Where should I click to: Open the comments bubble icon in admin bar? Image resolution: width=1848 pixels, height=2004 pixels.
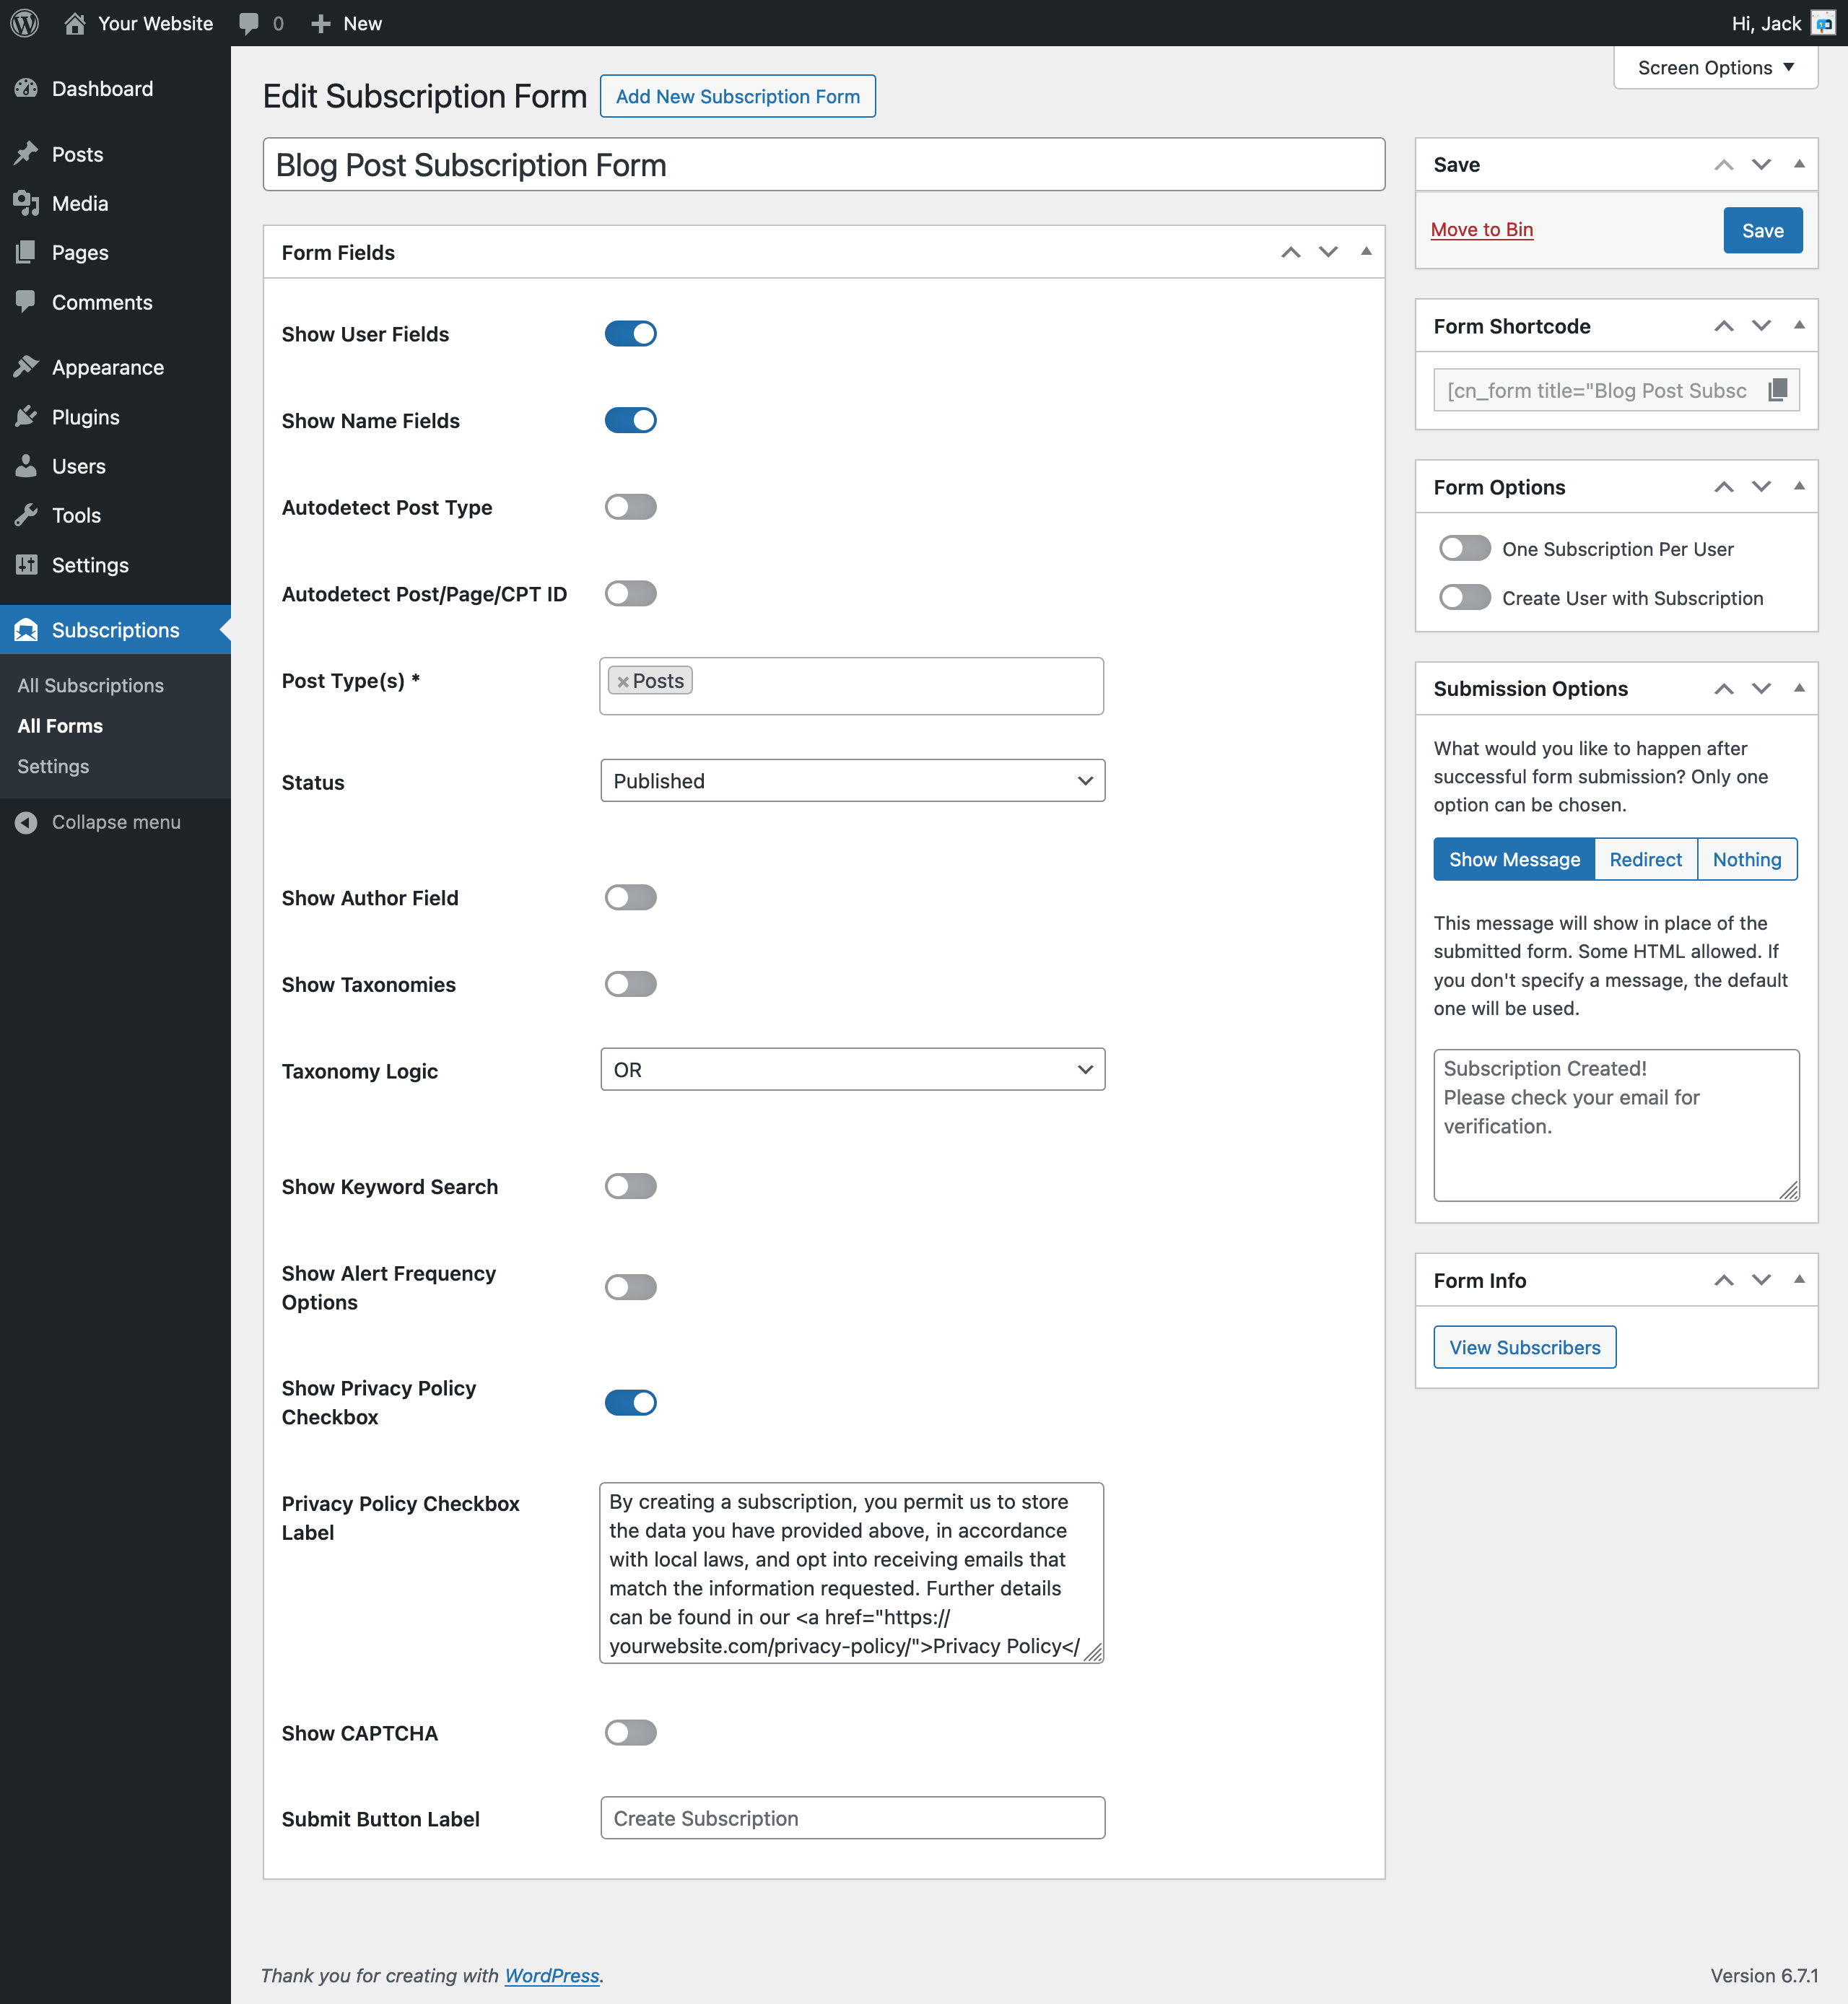tap(249, 24)
